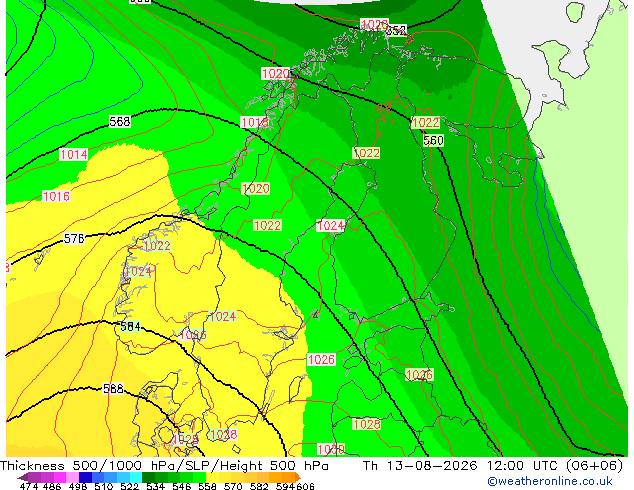
Task: Click legend value '582'
Action: [259, 486]
